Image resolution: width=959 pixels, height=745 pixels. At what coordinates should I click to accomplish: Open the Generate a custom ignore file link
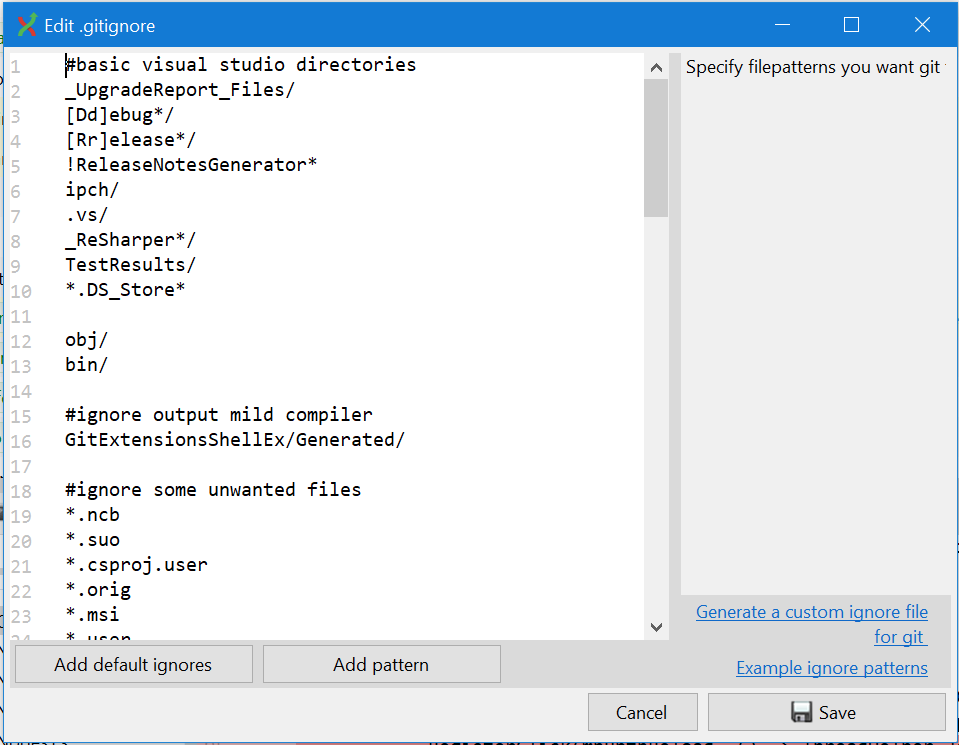point(811,612)
